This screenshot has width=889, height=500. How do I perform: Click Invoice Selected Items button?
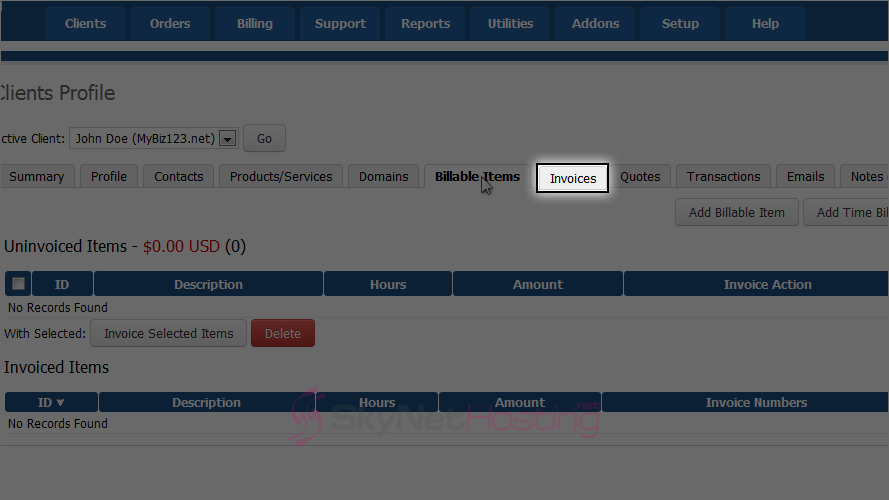[168, 333]
